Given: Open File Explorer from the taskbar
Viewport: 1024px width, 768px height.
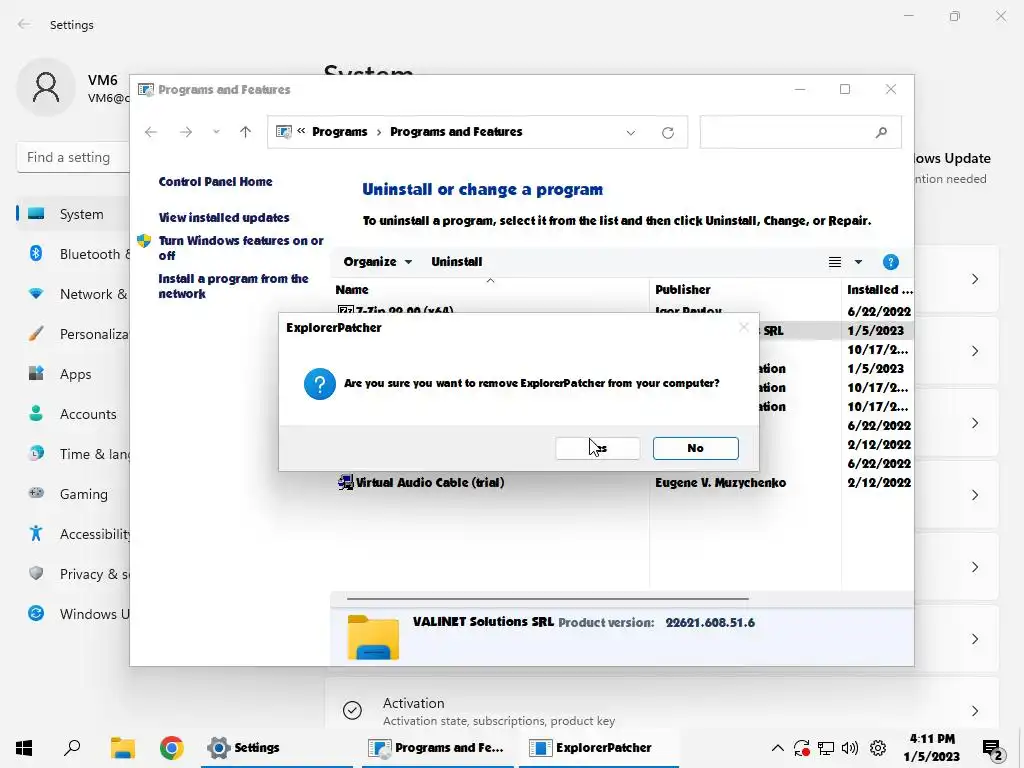Looking at the screenshot, I should [x=122, y=748].
